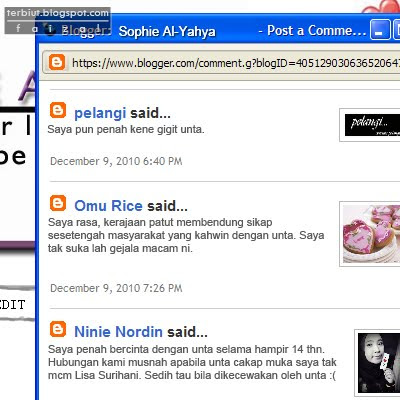Click Ninie Nordin's comment about Lisa Surihani
Screen dimensions: 400x400
point(192,362)
